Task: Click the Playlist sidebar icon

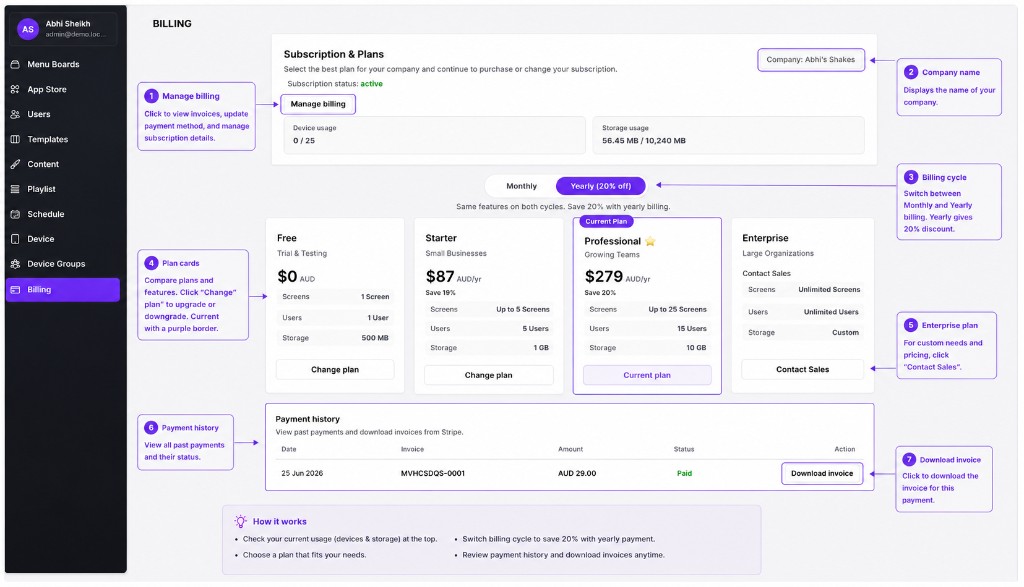Action: (15, 189)
